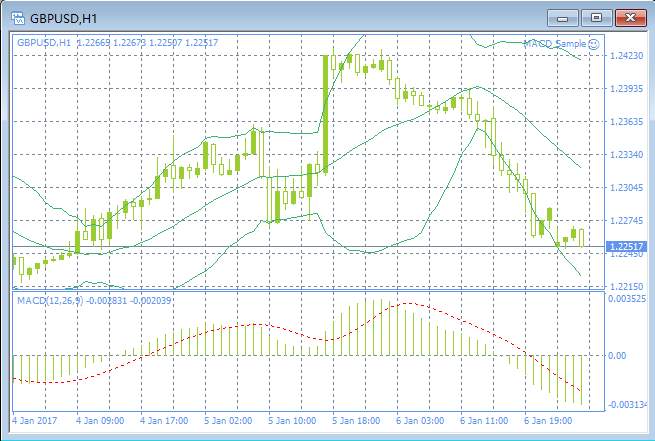Click the 1.24230 price scale value

627,56
